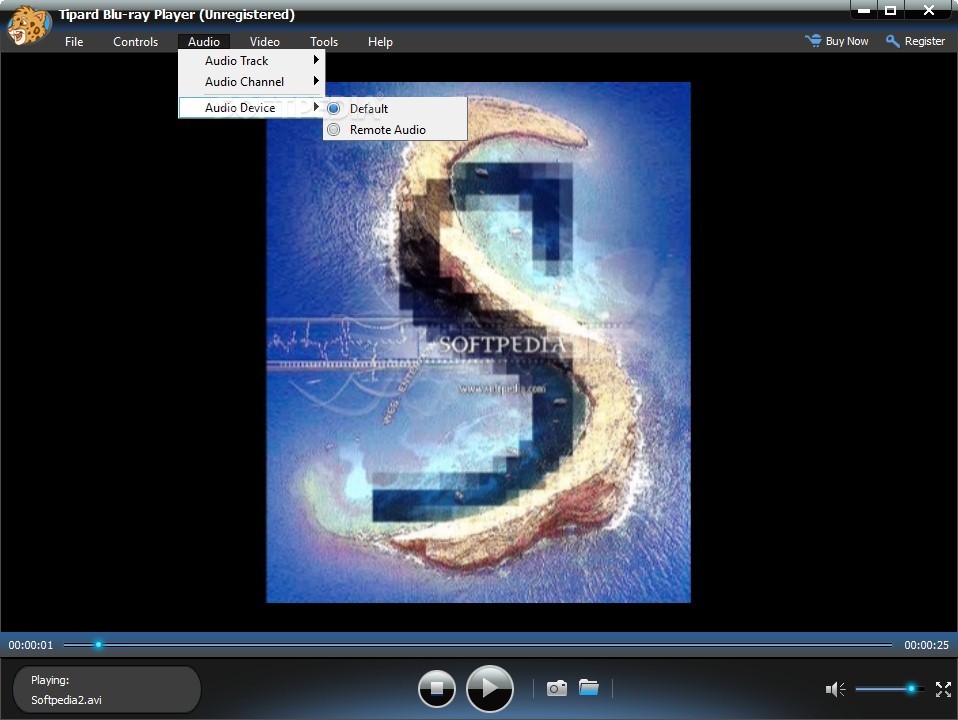Viewport: 958px width, 720px height.
Task: Minimize the player window
Action: (x=864, y=10)
